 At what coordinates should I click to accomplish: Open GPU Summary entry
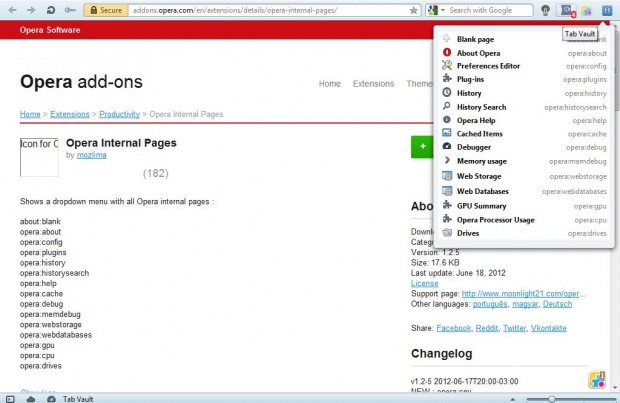click(524, 206)
